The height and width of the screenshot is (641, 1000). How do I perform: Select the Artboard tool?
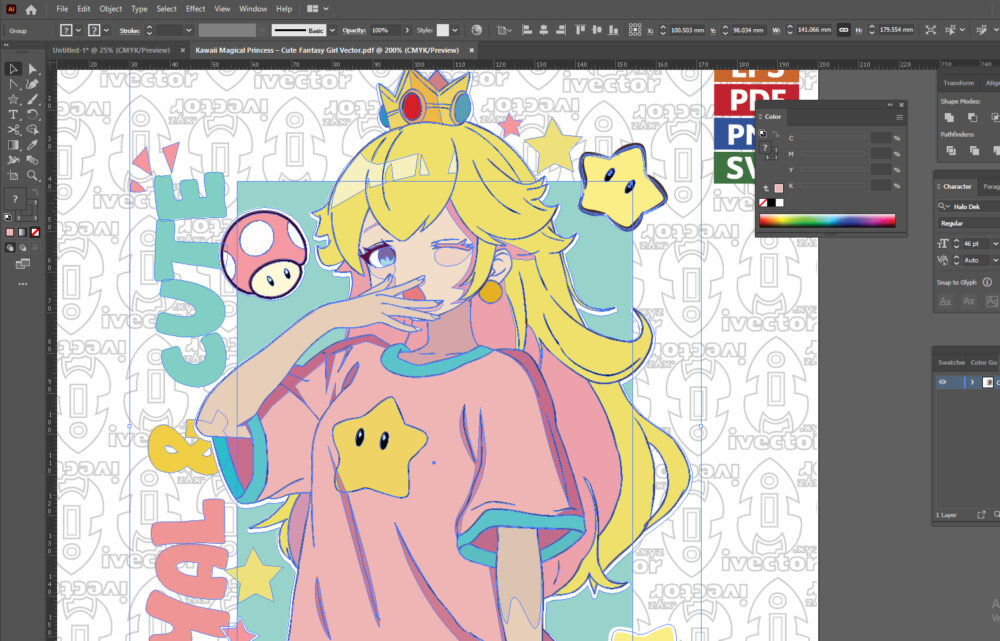tap(13, 175)
